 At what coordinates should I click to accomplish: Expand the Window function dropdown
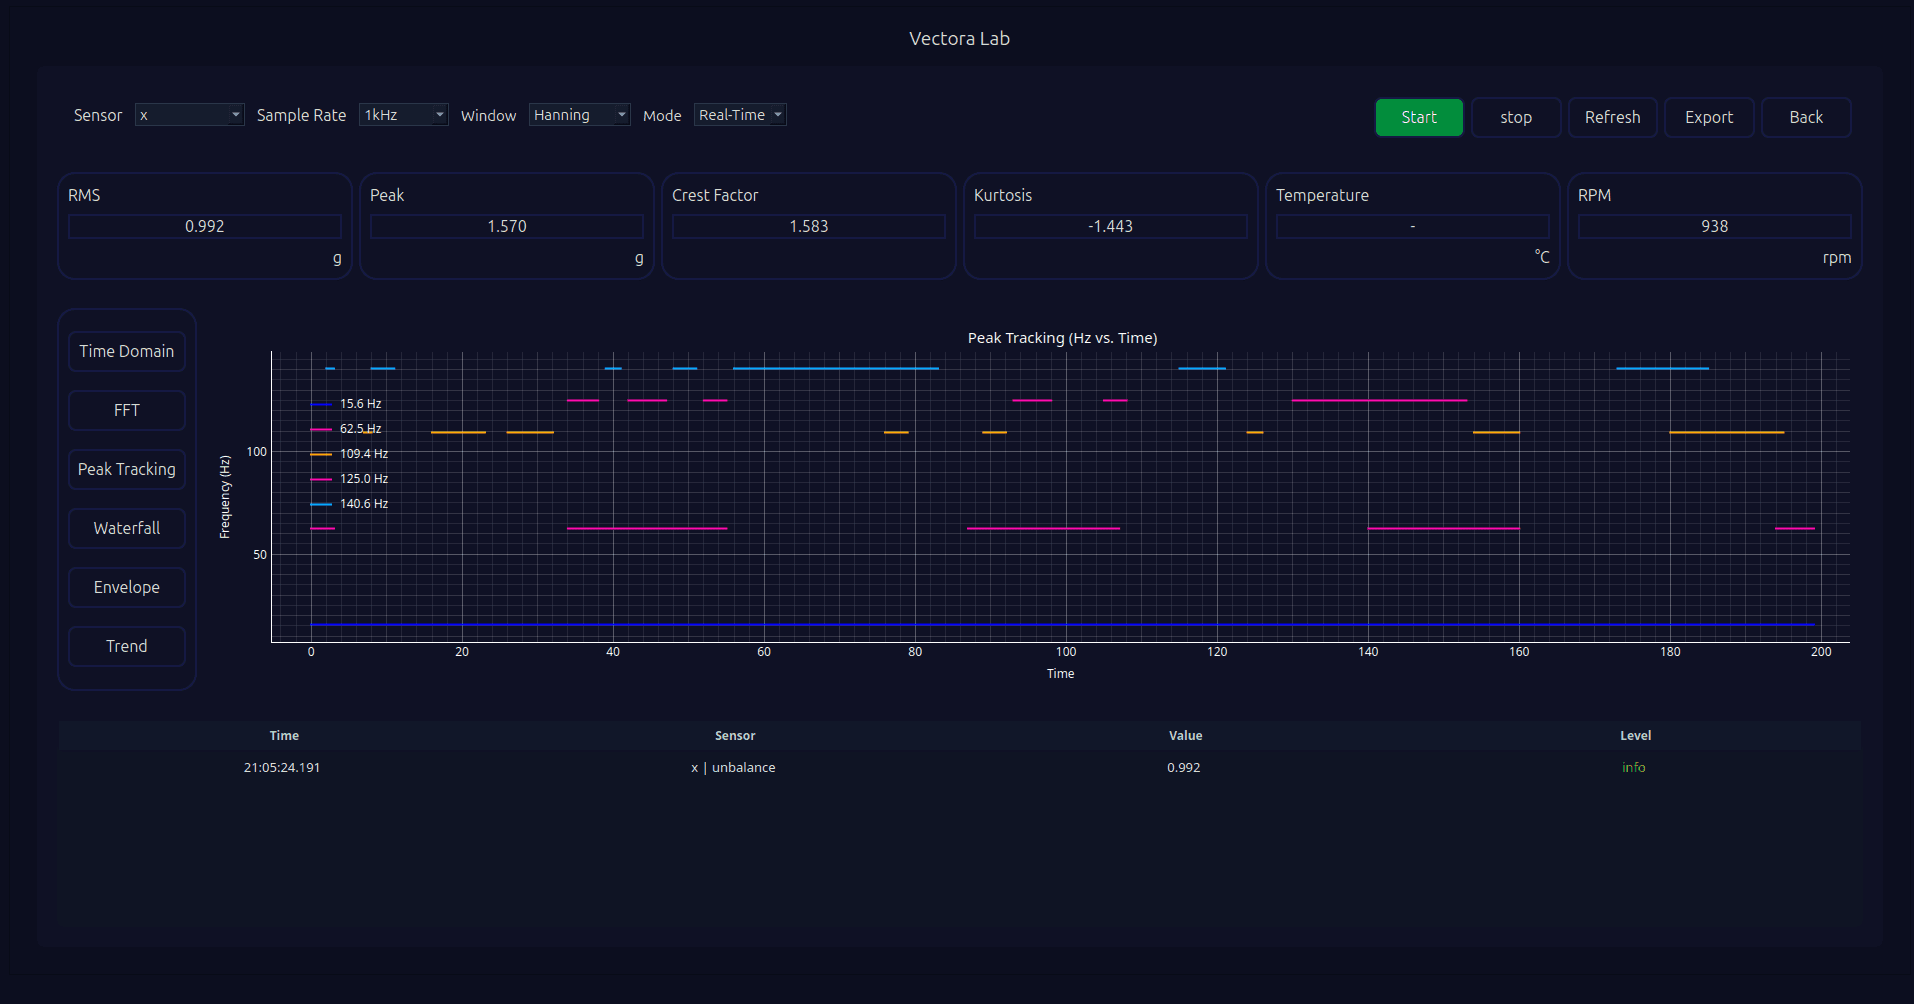(x=579, y=115)
